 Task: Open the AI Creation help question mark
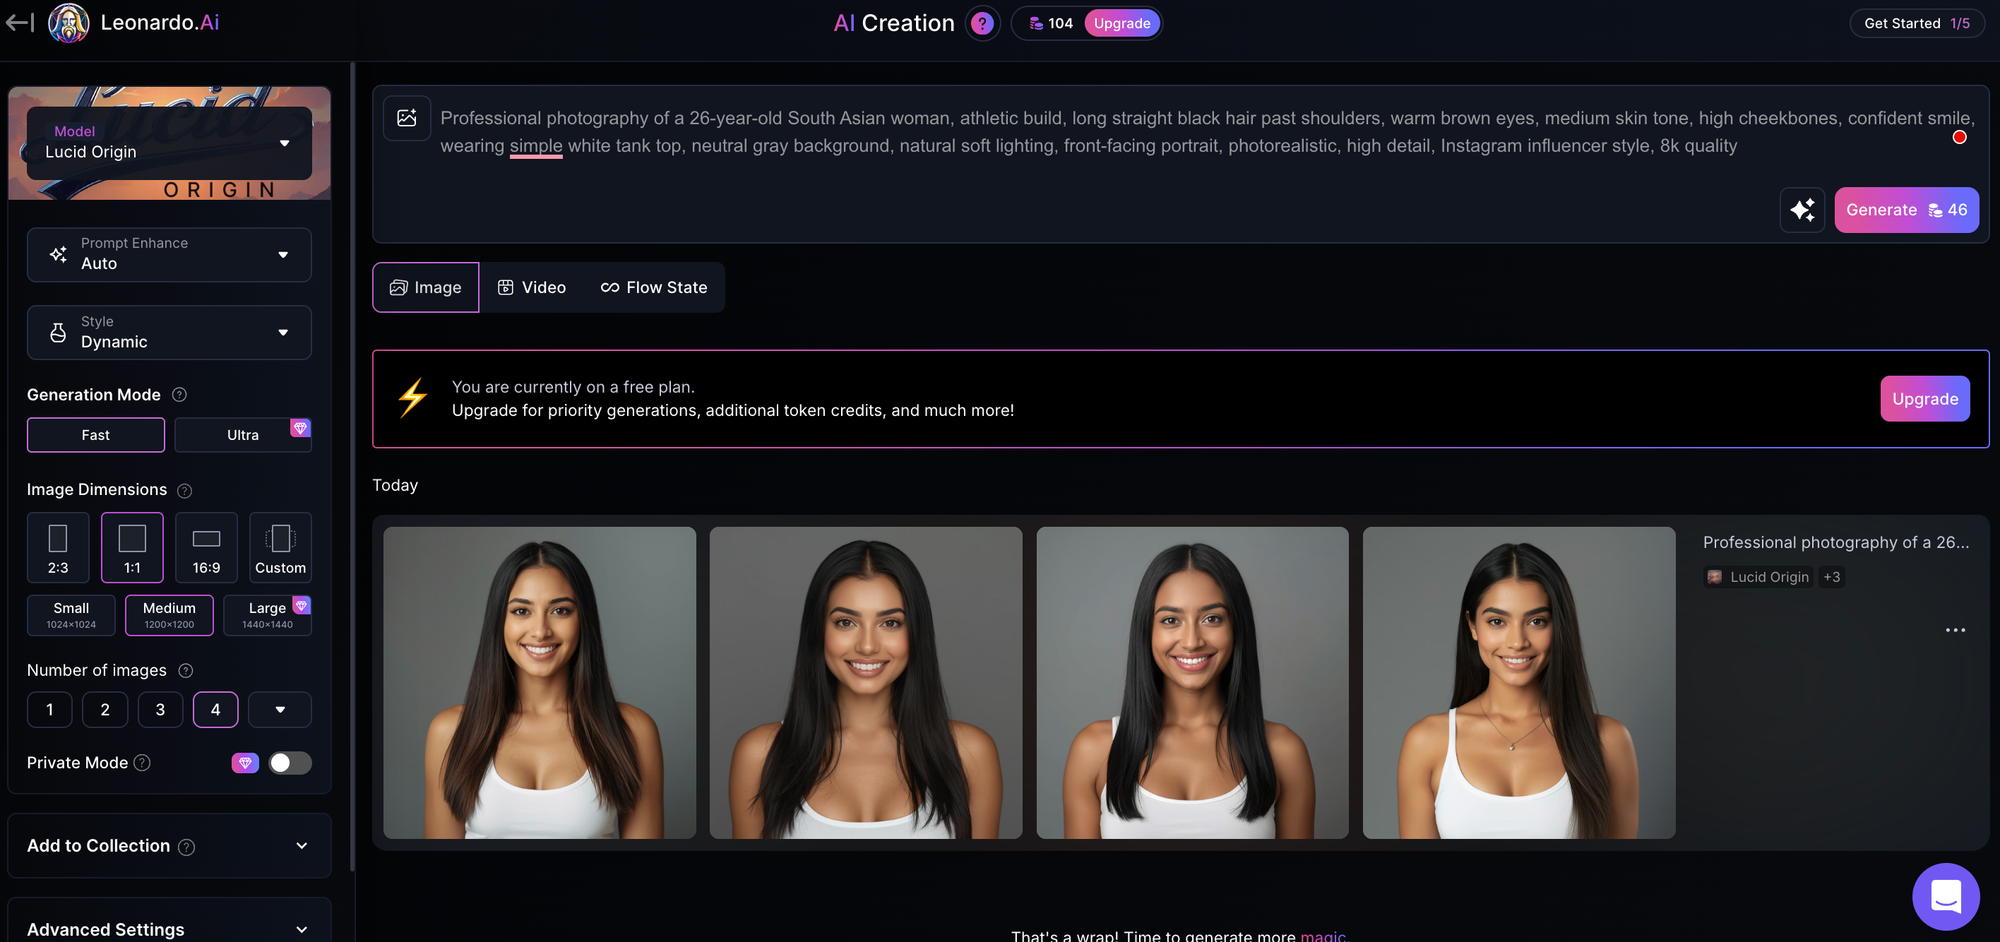[x=982, y=23]
